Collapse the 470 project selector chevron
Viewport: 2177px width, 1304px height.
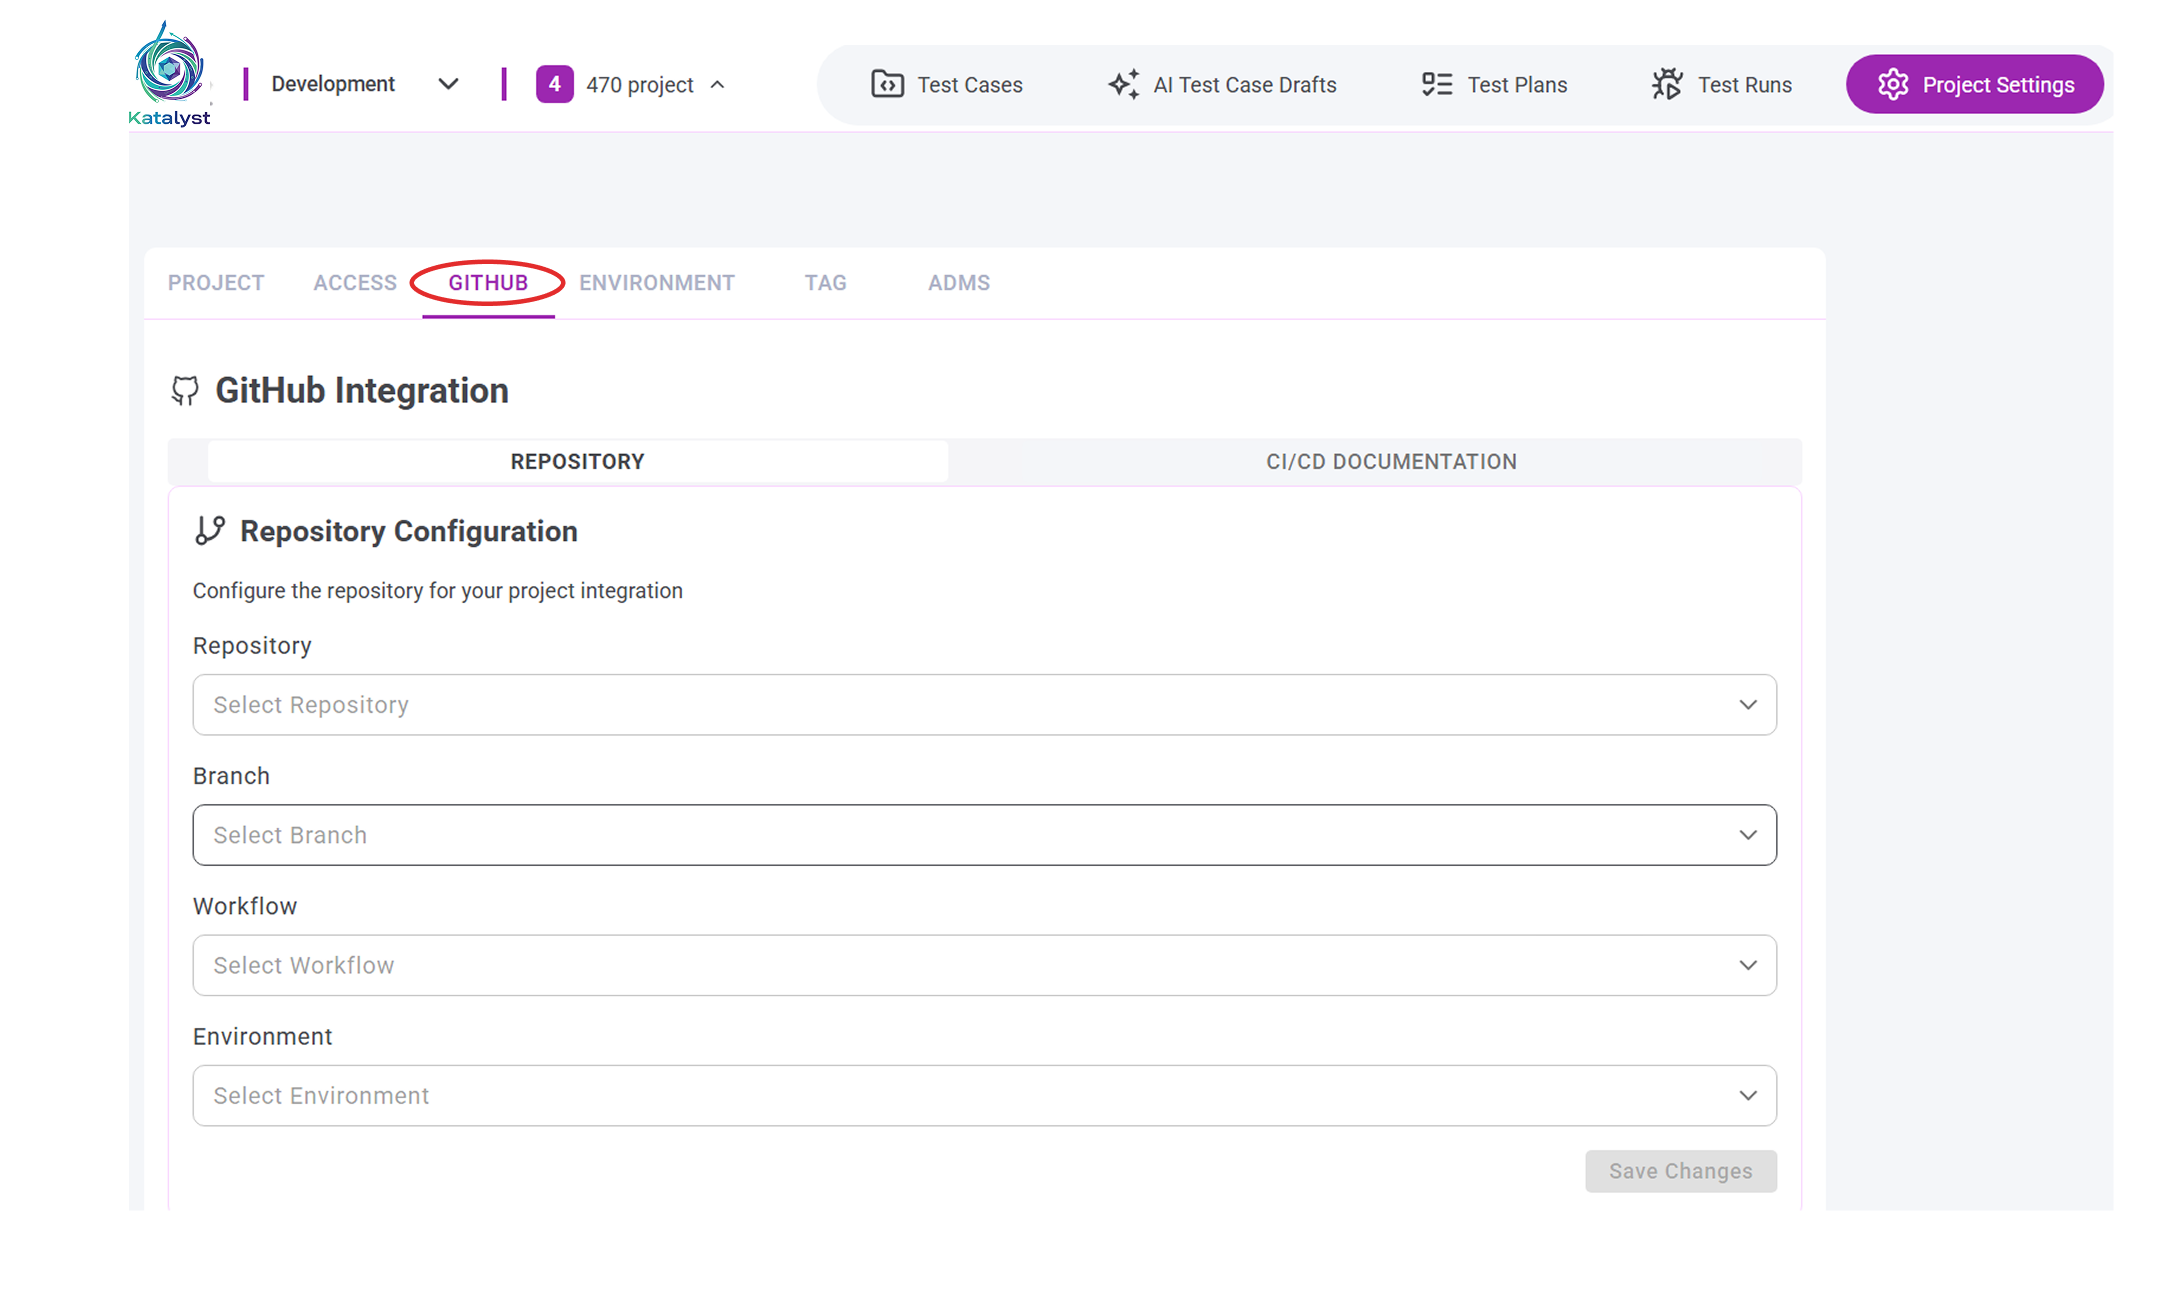tap(718, 85)
